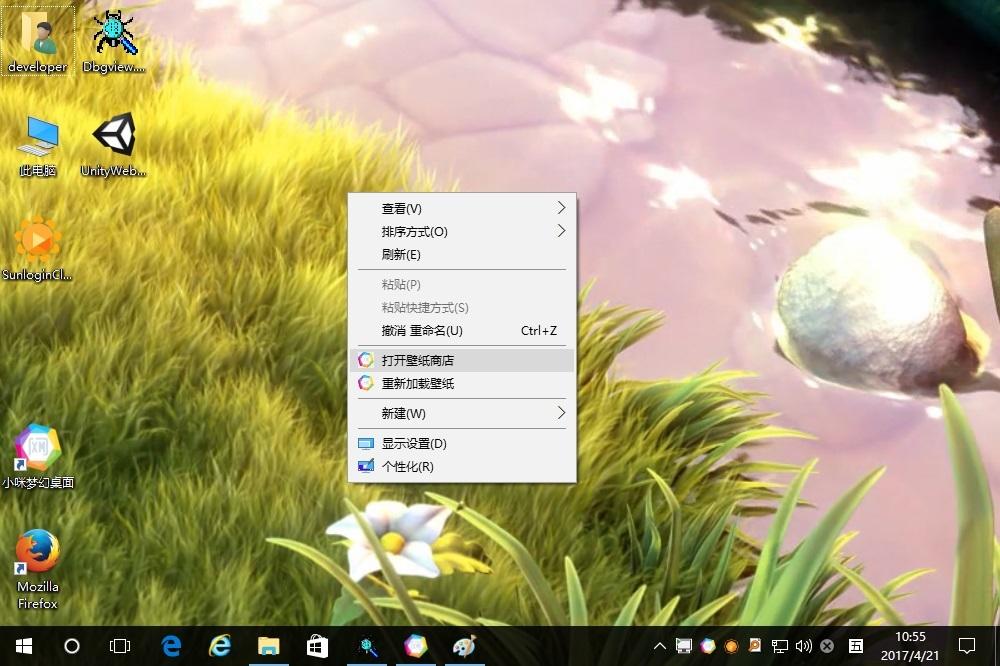Click the gray X circle tray icon

point(827,646)
